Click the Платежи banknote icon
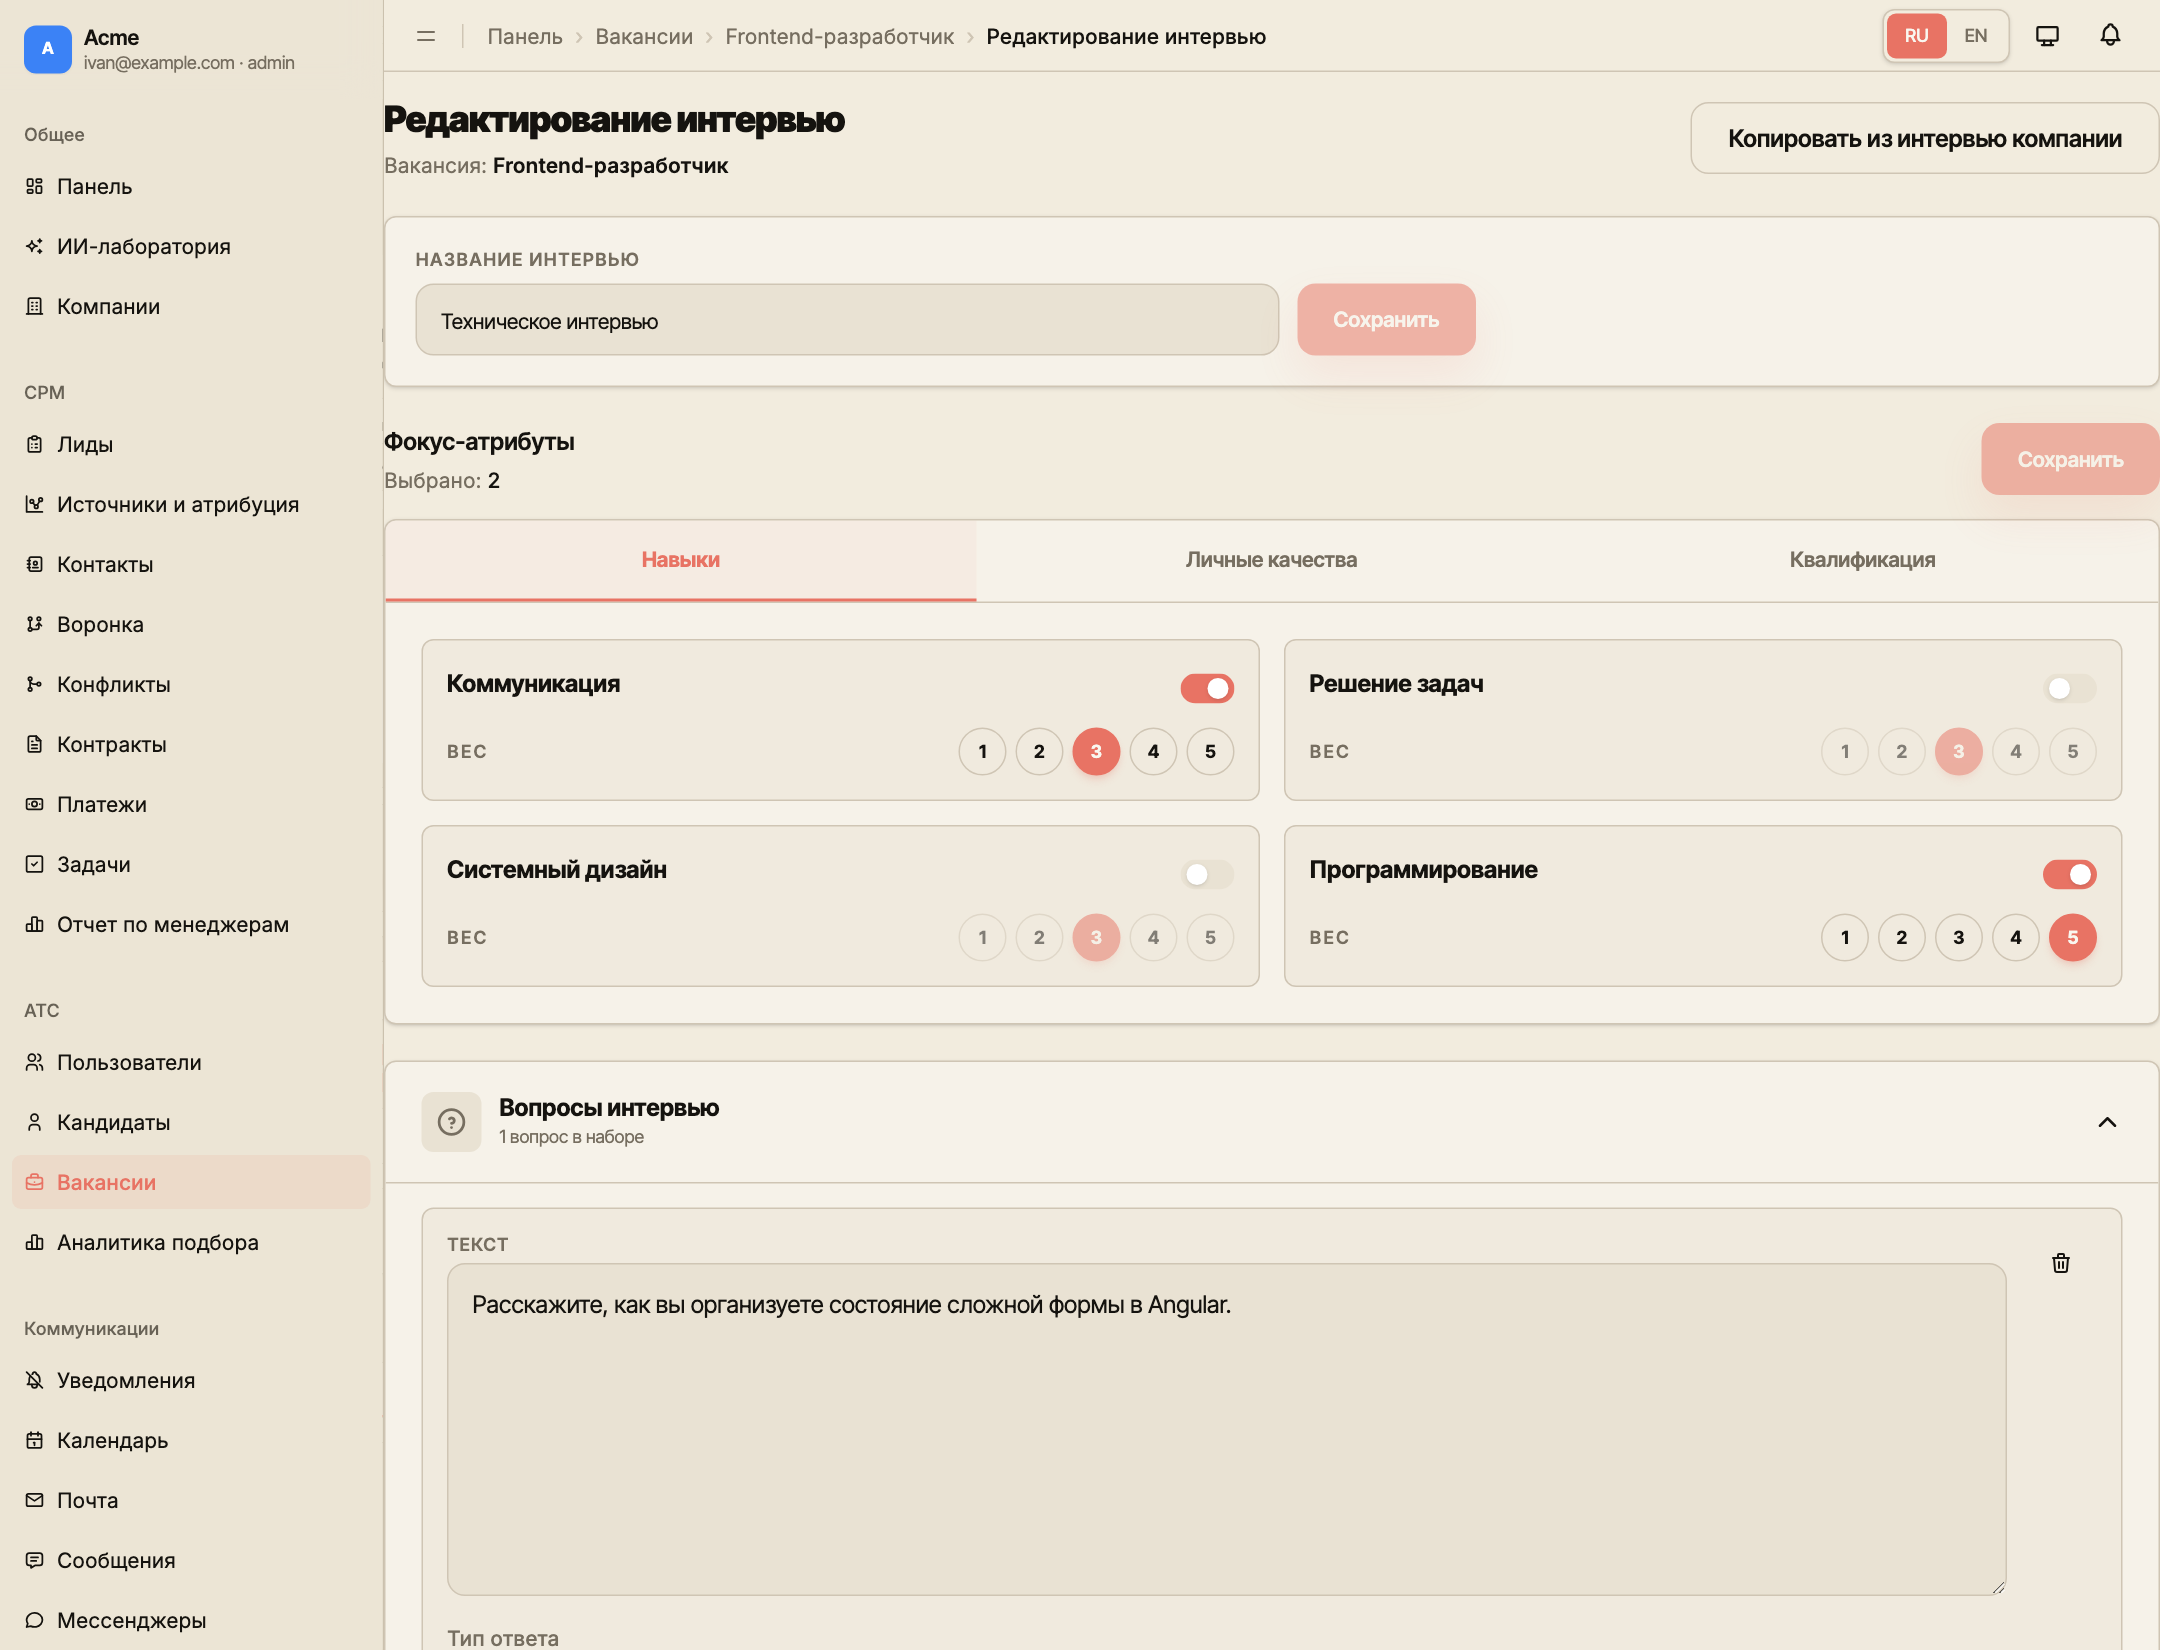This screenshot has height=1650, width=2160. 35,804
